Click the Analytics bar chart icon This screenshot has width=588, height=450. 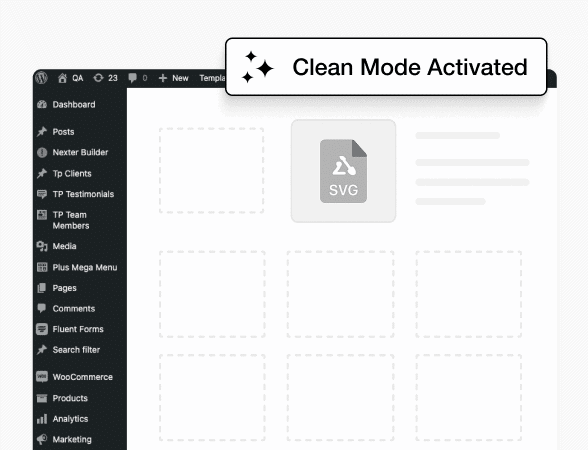point(42,419)
